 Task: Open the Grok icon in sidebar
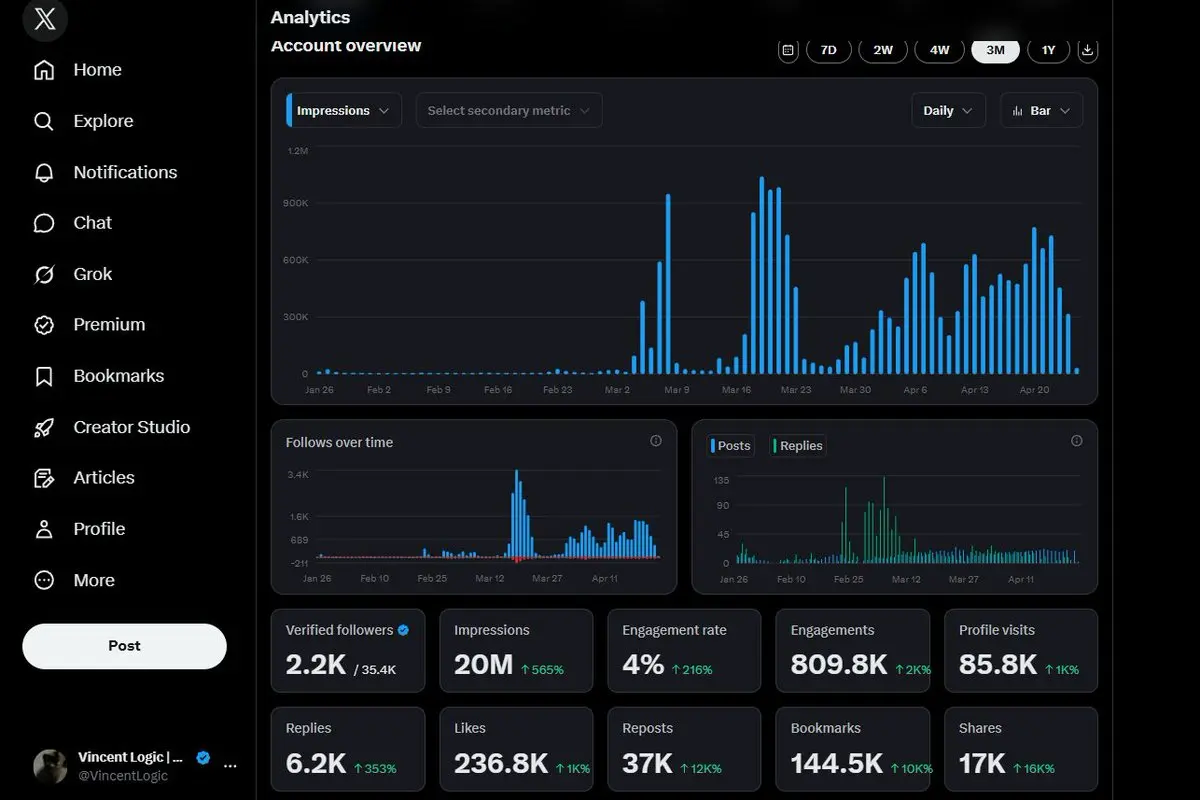point(44,274)
